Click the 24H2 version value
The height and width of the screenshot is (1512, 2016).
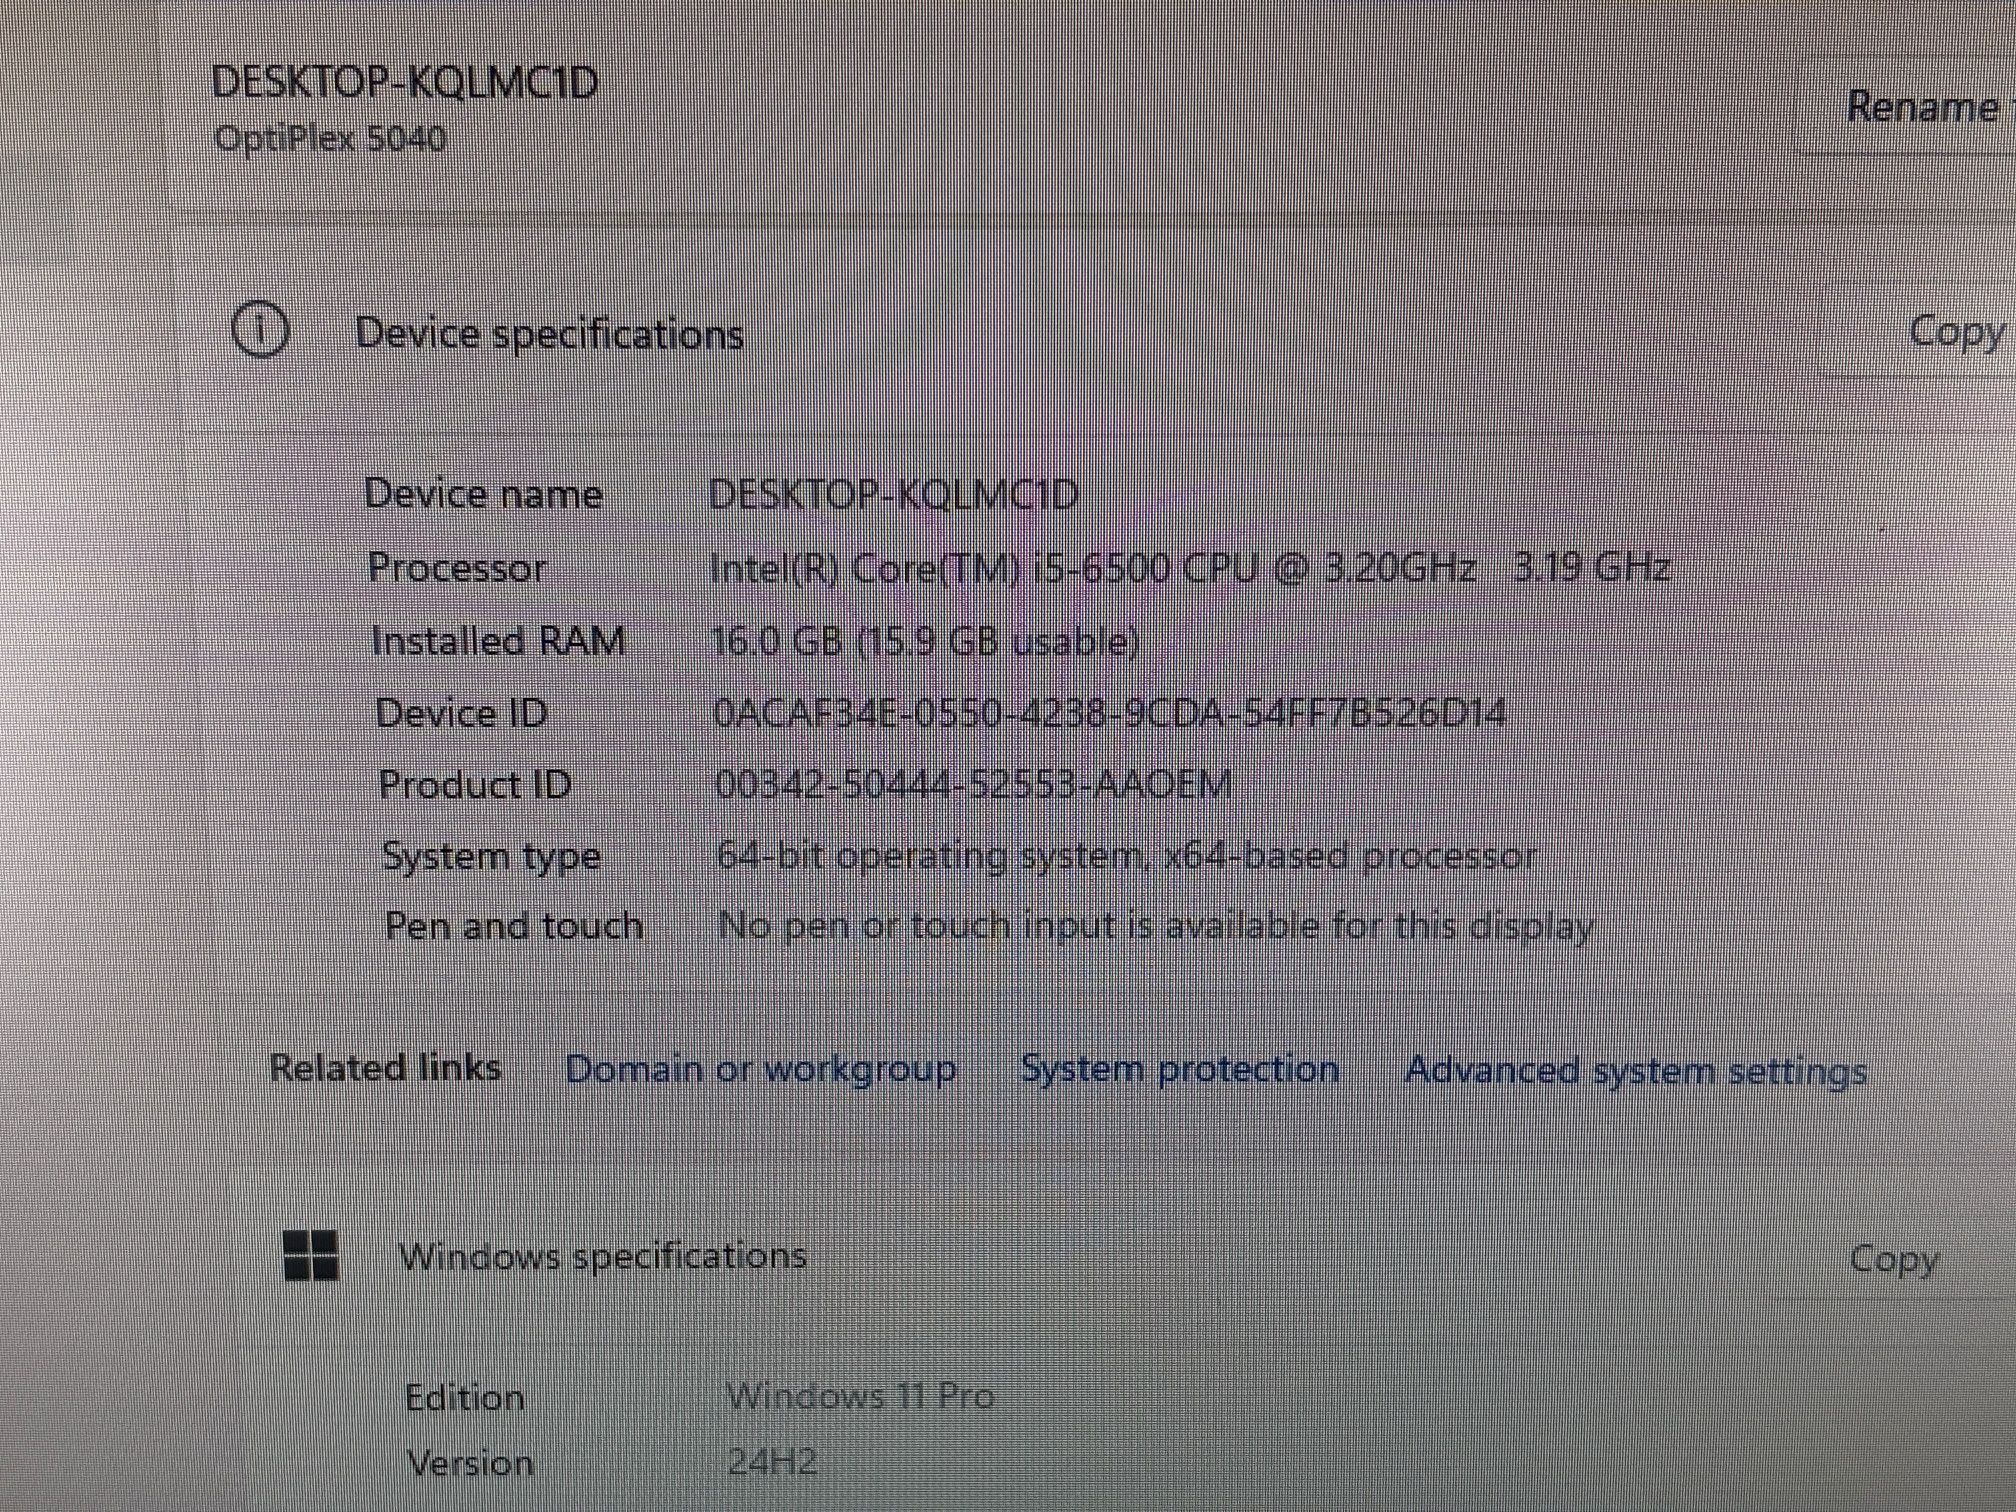point(772,1462)
